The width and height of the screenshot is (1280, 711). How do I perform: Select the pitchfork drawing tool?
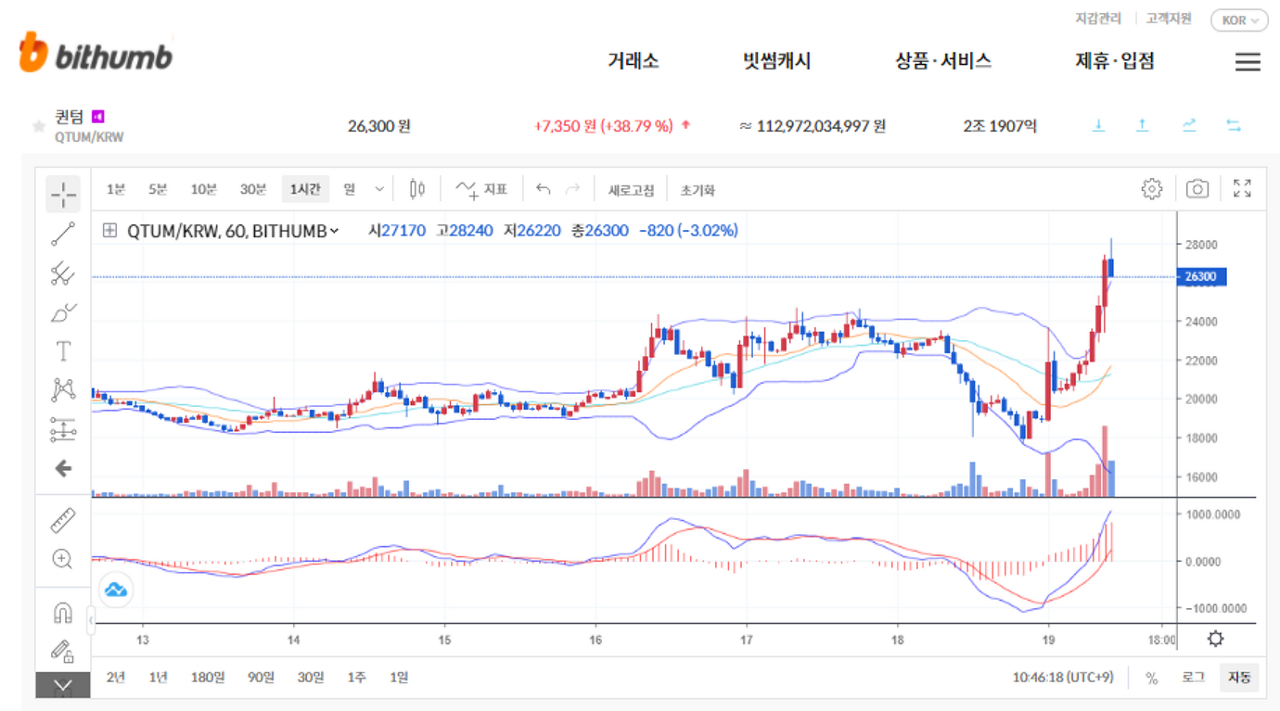63,273
